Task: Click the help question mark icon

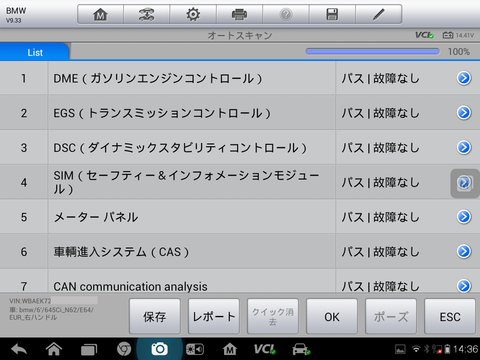Action: click(286, 14)
